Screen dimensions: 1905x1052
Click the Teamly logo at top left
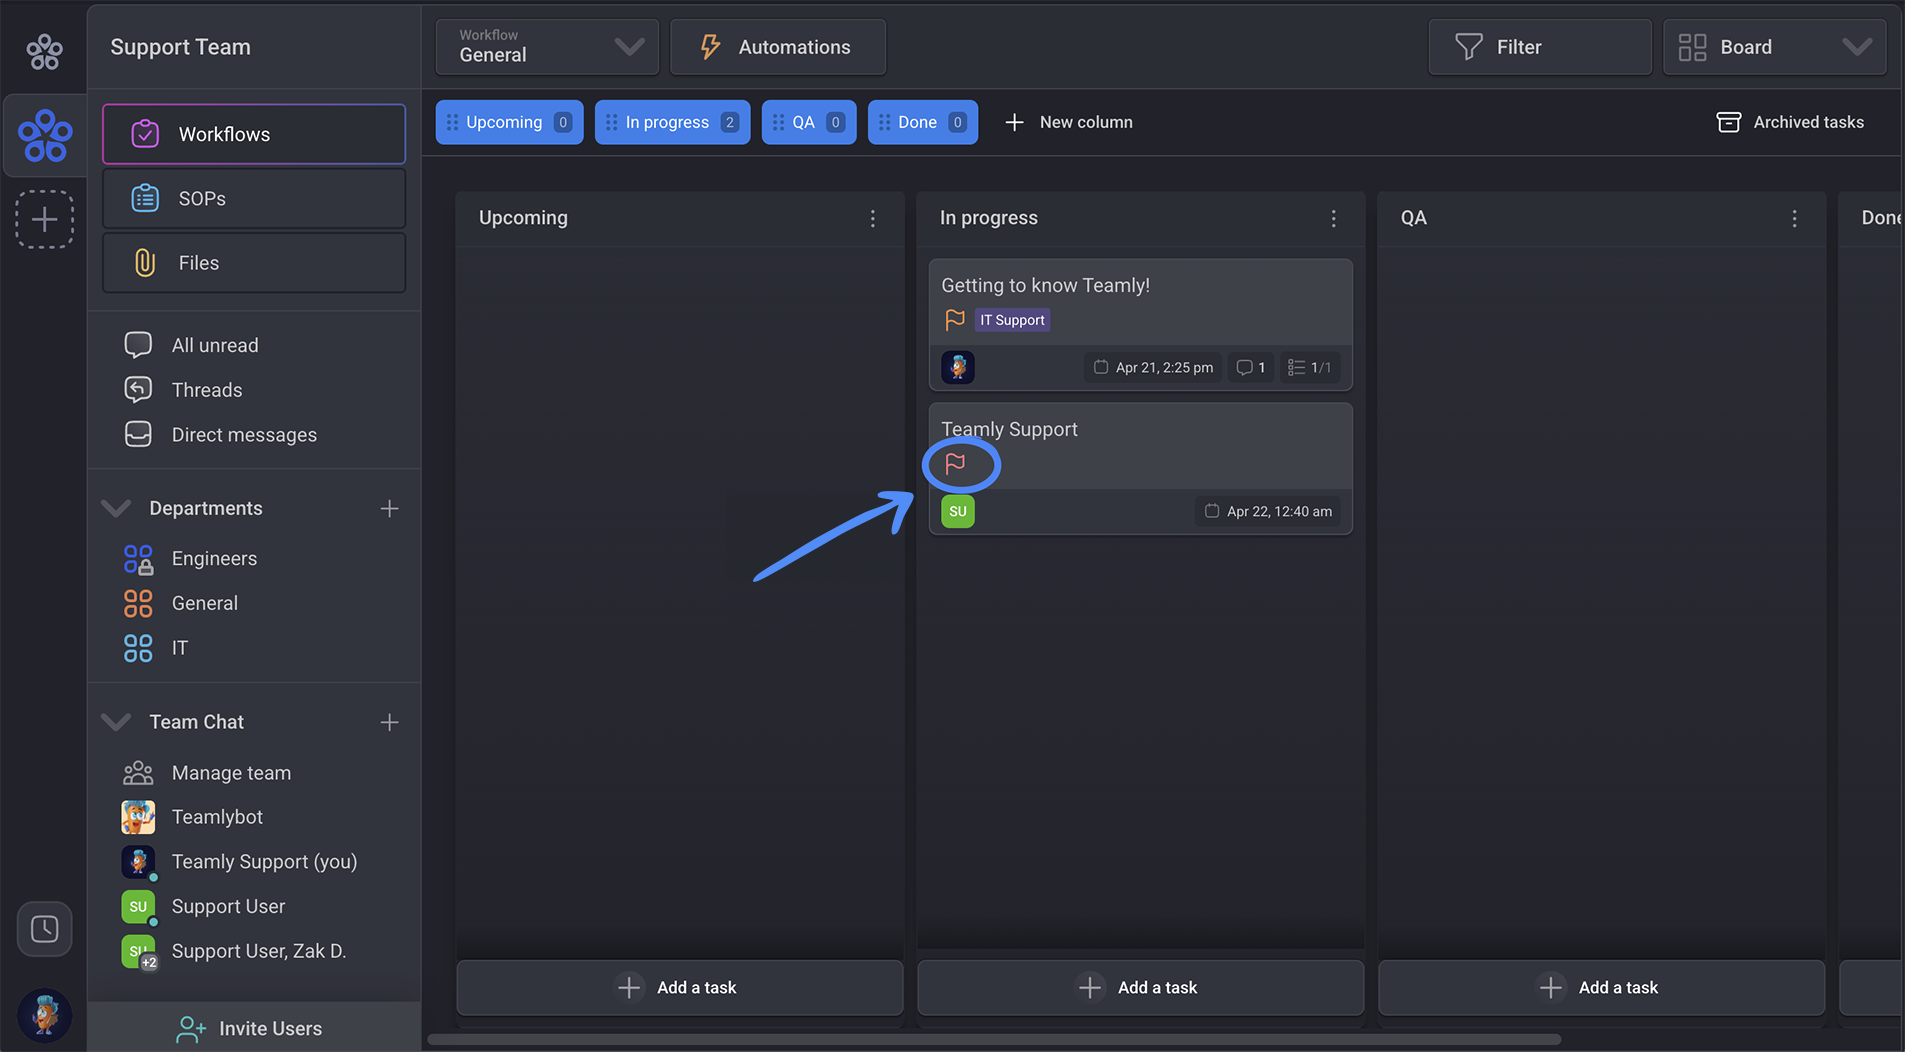pyautogui.click(x=44, y=50)
